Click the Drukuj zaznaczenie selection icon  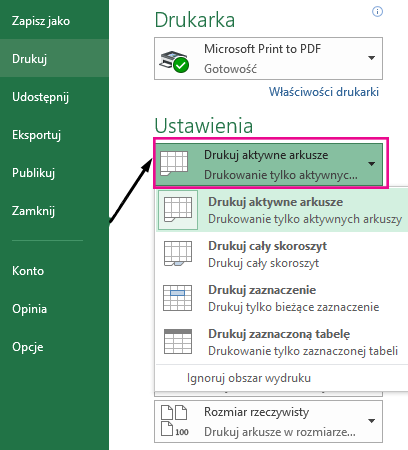click(x=178, y=298)
